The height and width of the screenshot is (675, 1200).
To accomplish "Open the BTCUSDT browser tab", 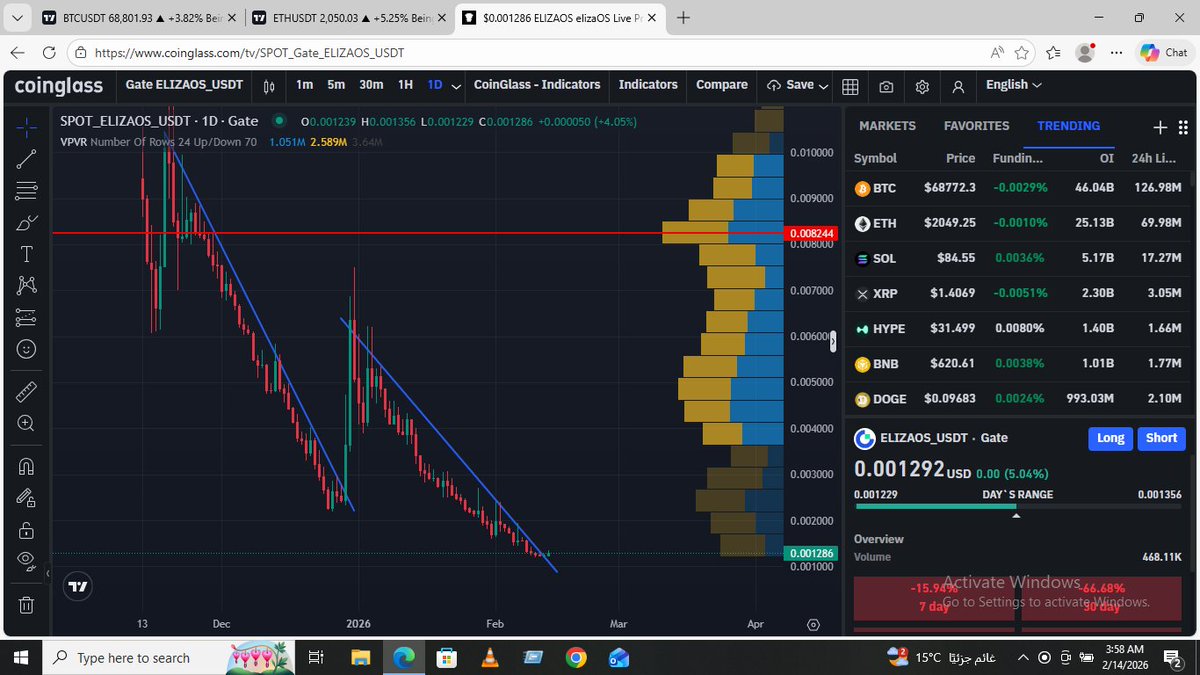I will 139,17.
